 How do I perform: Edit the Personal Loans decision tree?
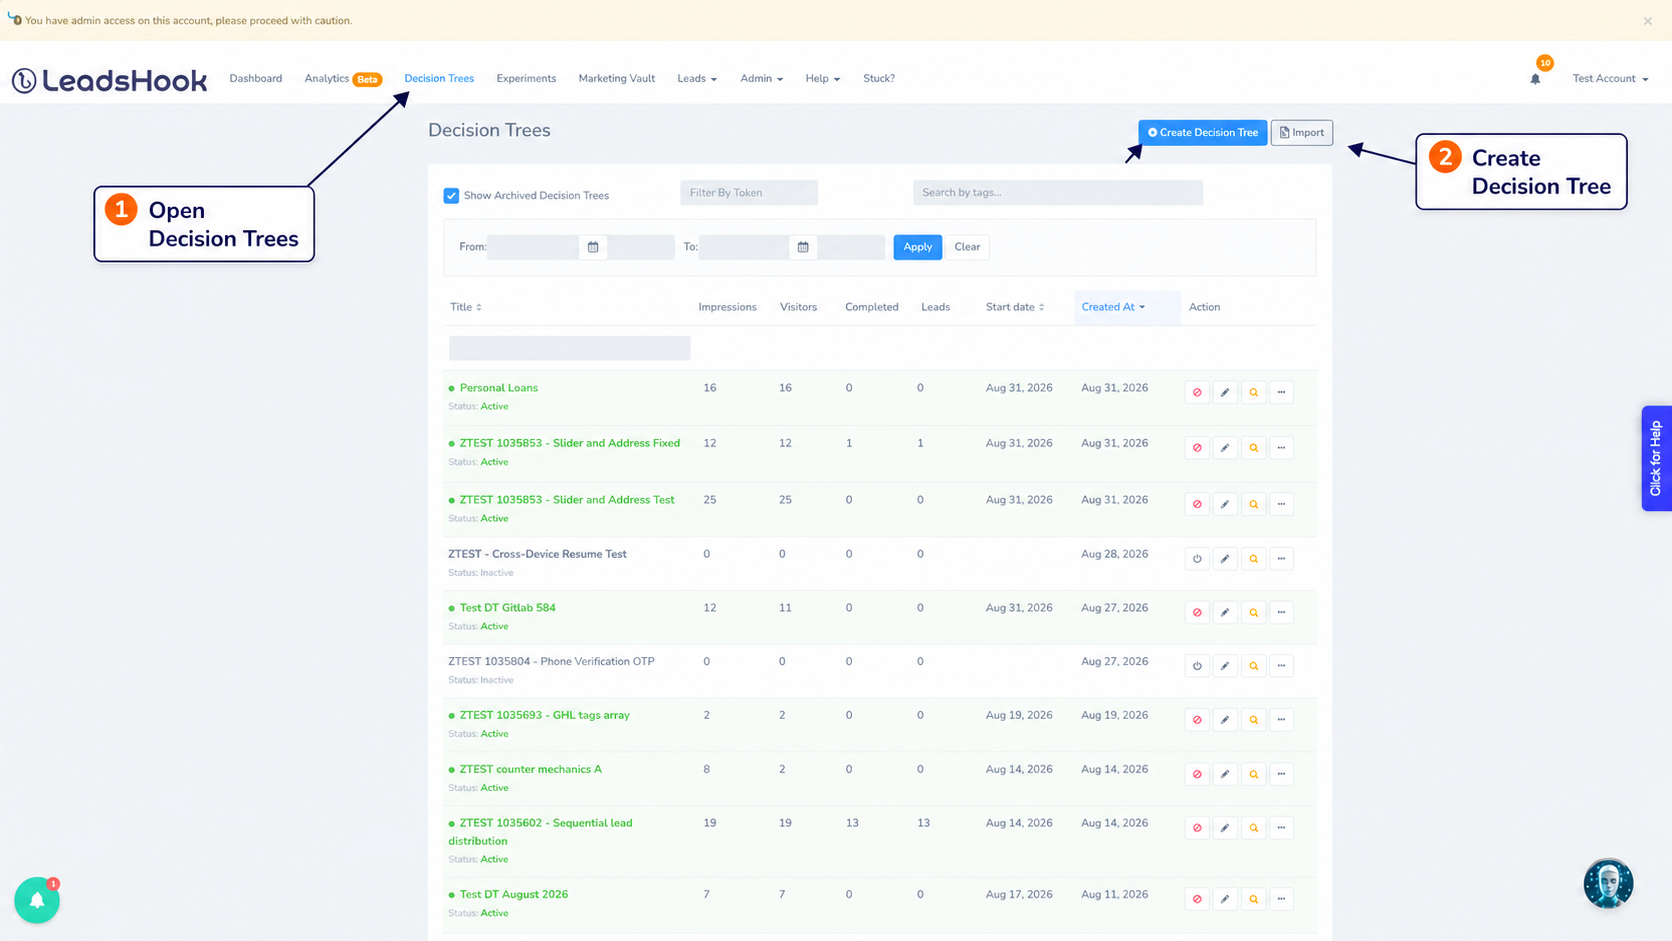1225,392
